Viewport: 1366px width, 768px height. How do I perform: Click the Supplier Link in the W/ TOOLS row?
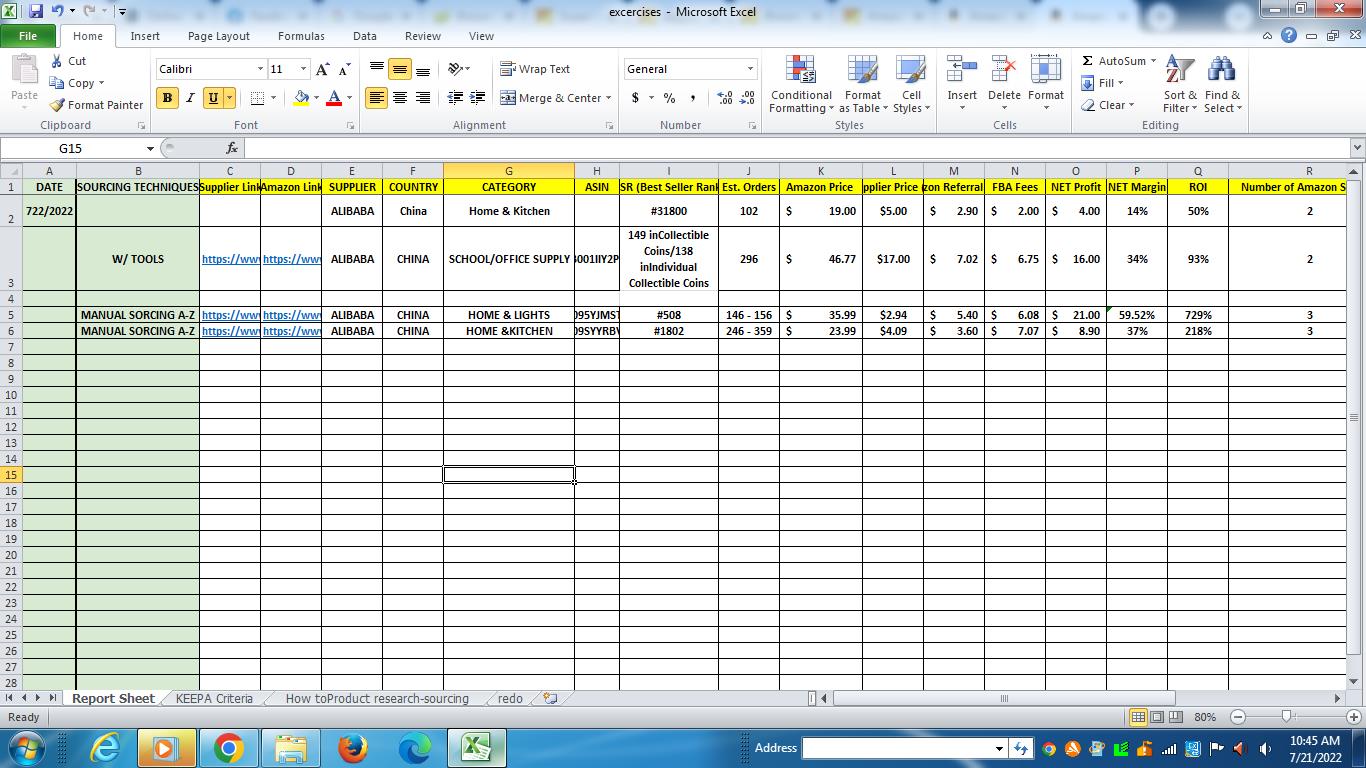(230, 259)
